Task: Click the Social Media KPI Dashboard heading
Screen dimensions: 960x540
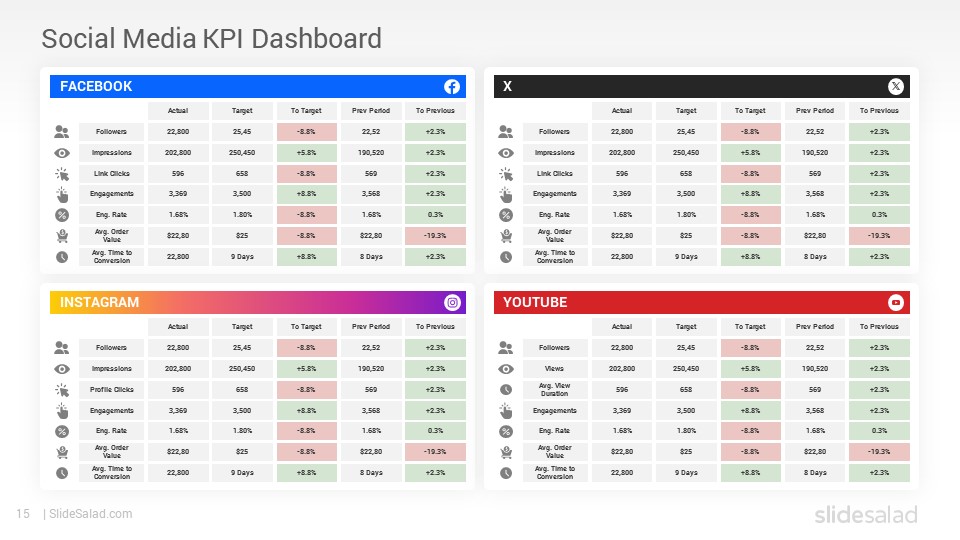Action: [x=212, y=39]
